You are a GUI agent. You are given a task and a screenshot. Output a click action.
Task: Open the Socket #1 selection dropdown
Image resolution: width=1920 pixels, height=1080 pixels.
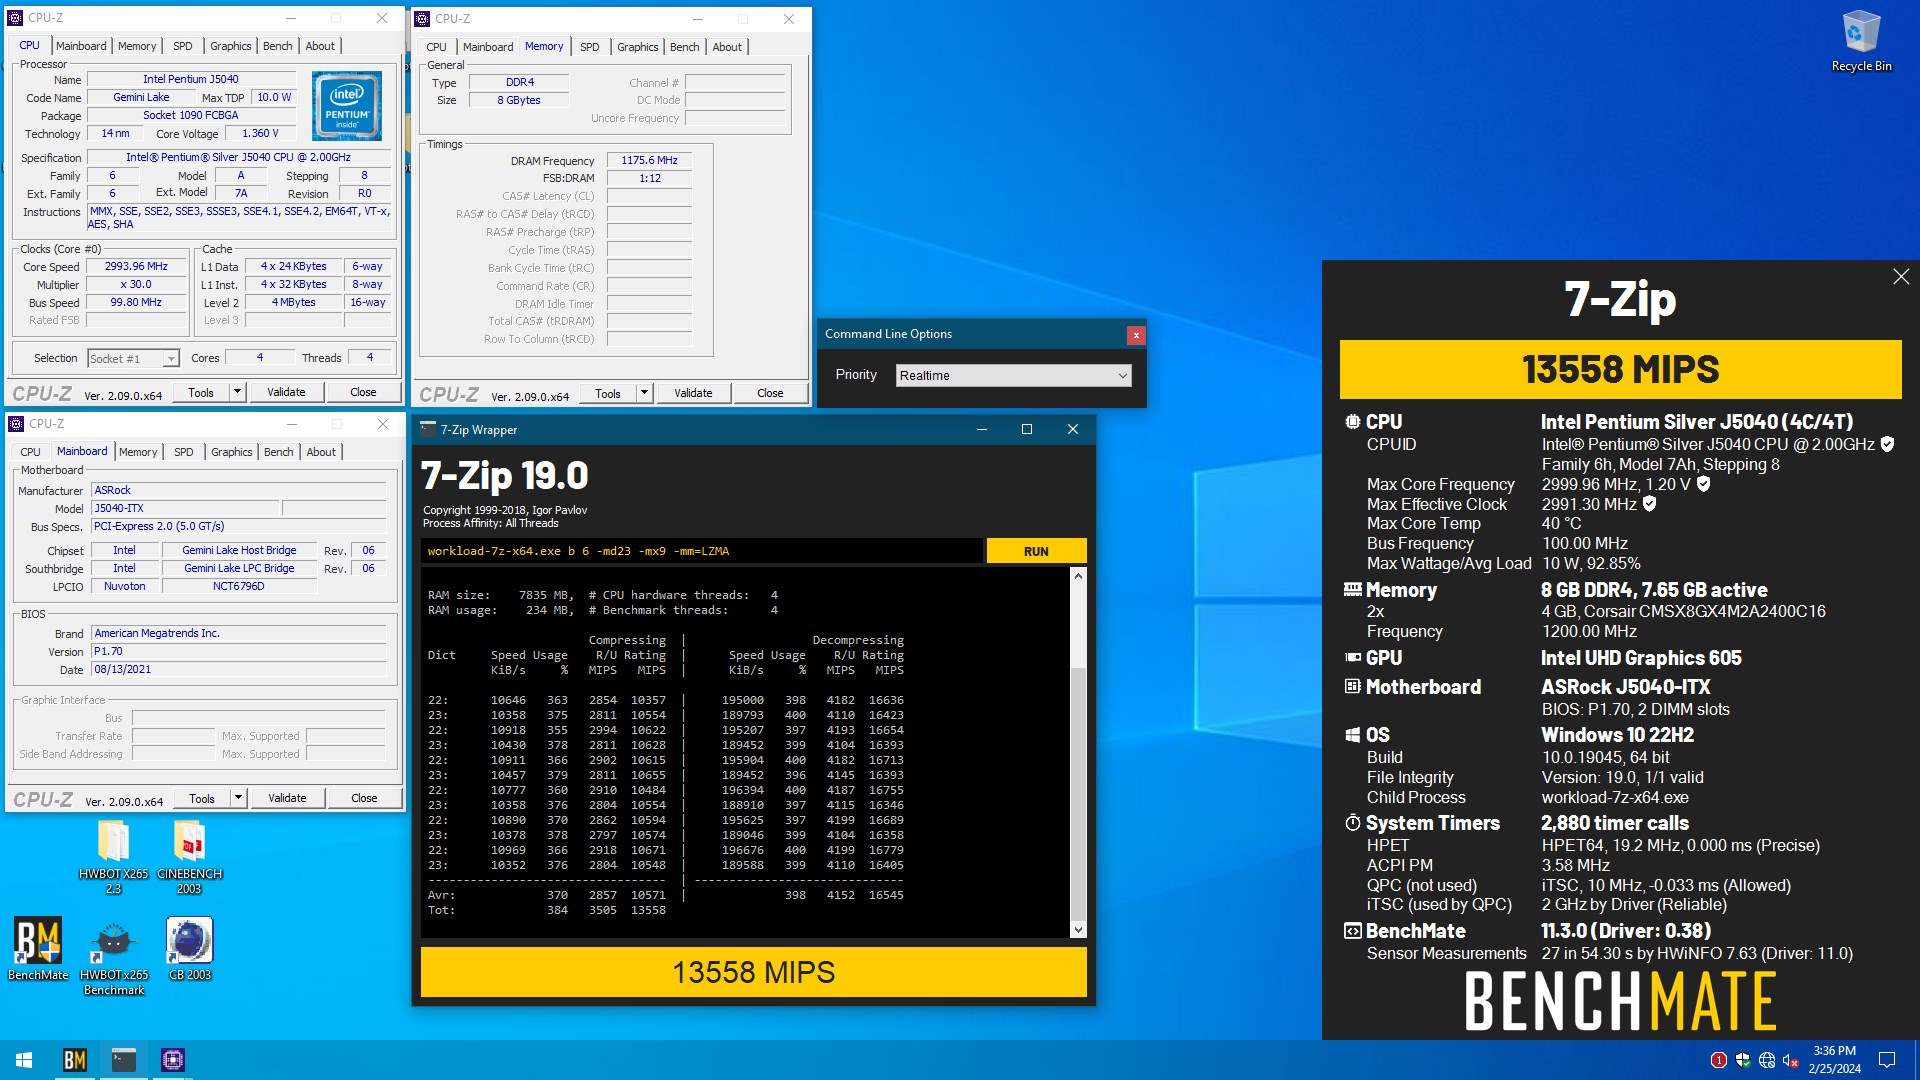tap(133, 358)
